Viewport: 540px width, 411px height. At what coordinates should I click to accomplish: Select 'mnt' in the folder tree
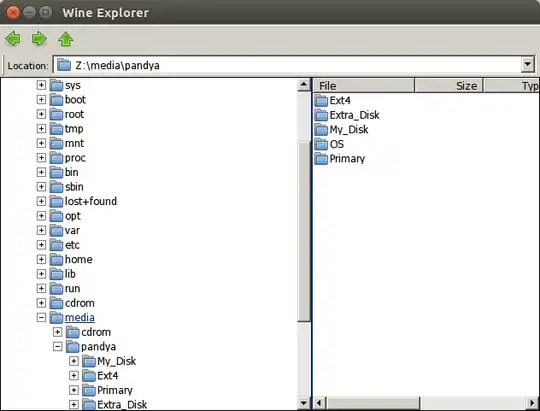click(74, 143)
